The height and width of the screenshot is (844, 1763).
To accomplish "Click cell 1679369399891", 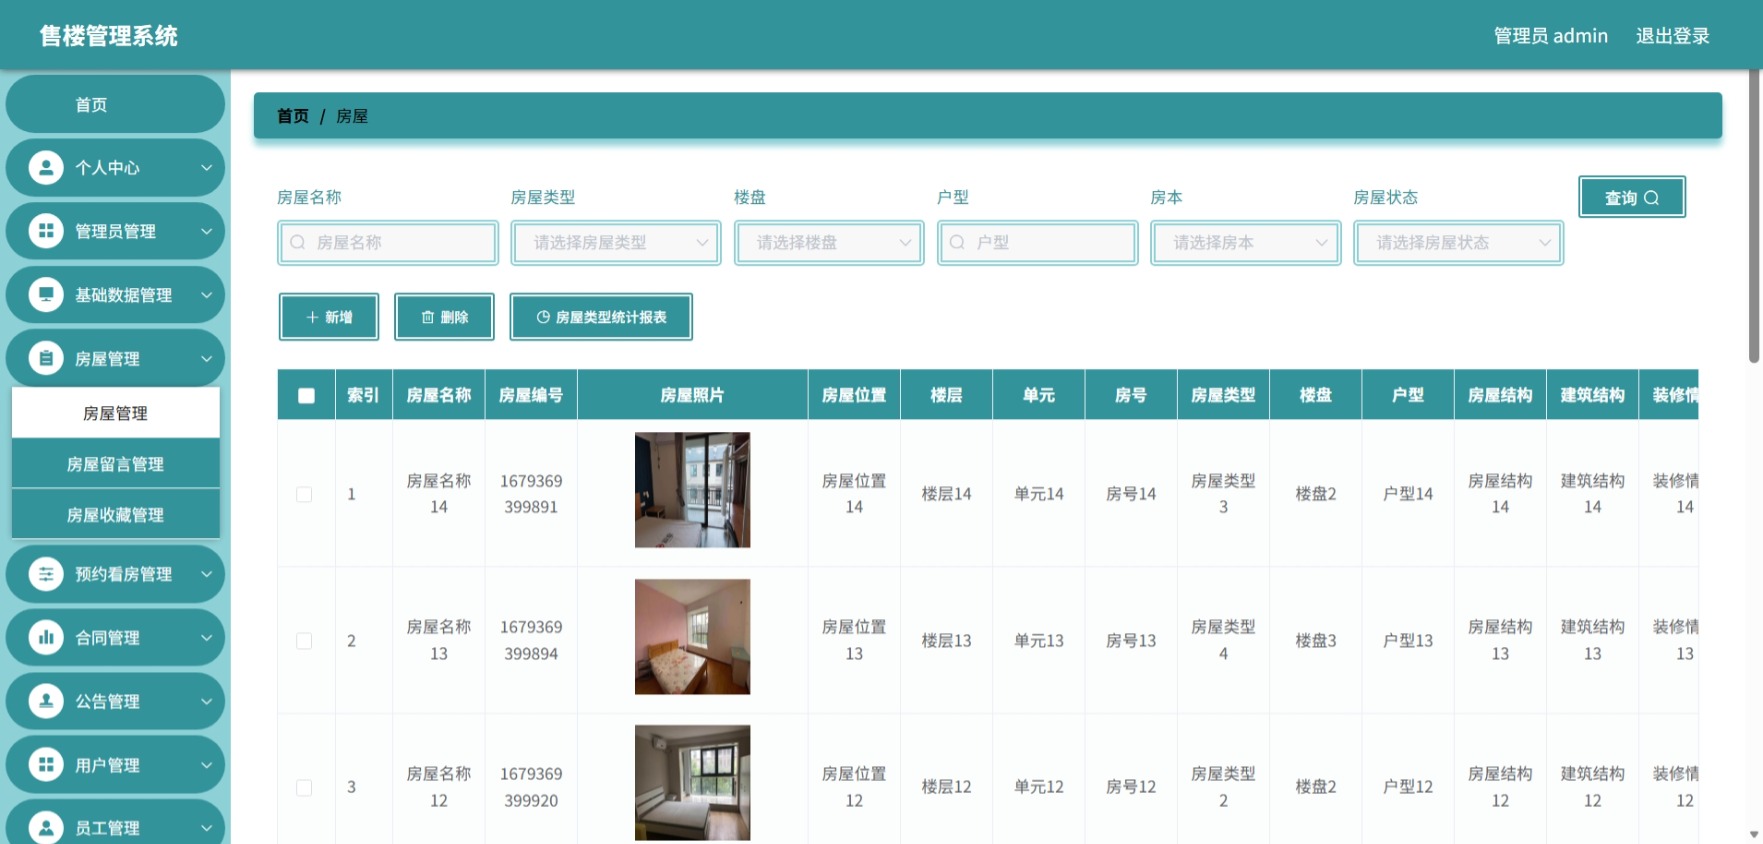I will [x=531, y=494].
